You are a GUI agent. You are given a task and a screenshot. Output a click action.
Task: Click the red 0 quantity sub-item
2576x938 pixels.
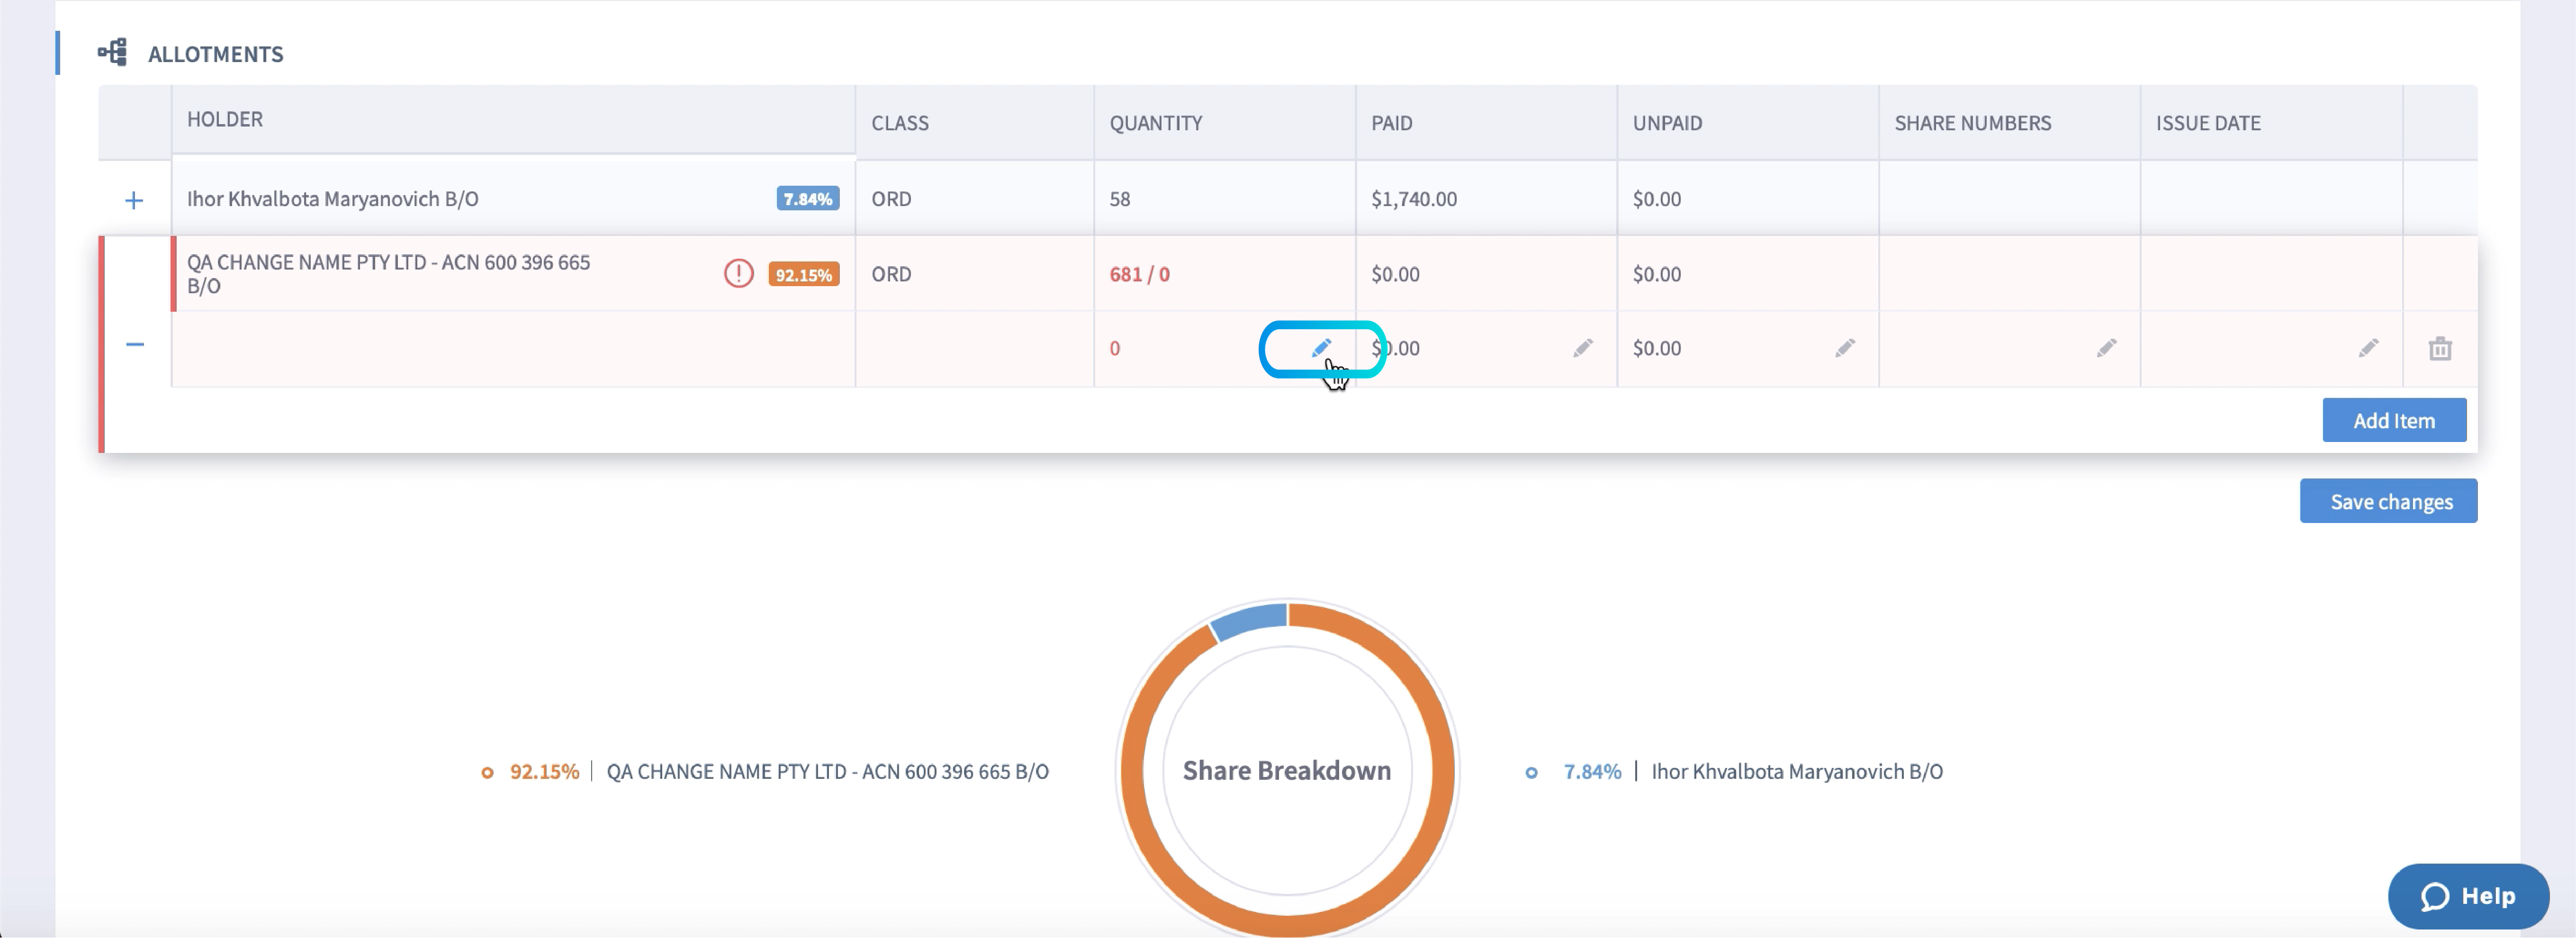(x=1115, y=348)
